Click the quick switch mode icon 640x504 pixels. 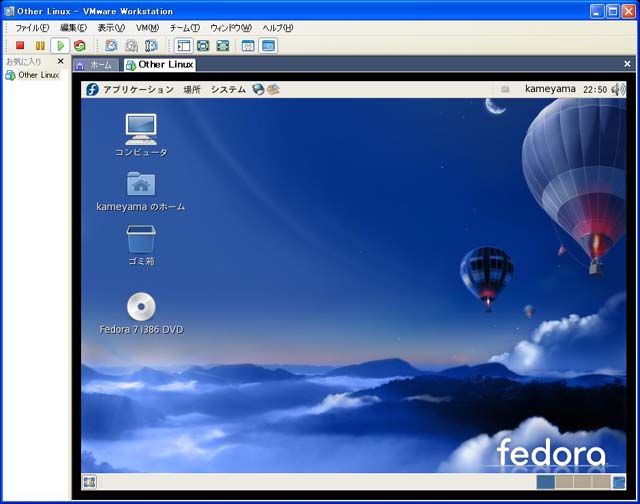tap(223, 45)
